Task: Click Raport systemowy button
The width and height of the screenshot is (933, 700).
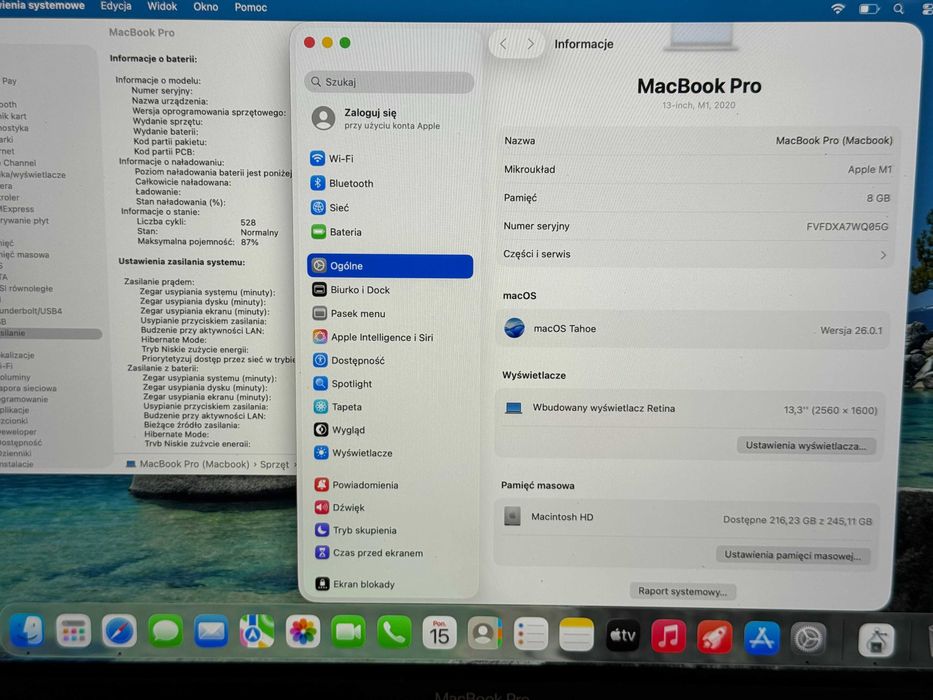Action: pyautogui.click(x=682, y=591)
